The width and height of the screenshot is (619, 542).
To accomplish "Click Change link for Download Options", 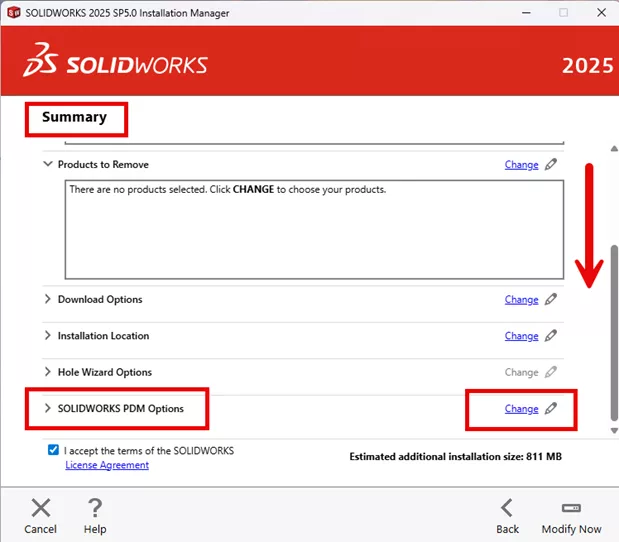I will click(521, 300).
